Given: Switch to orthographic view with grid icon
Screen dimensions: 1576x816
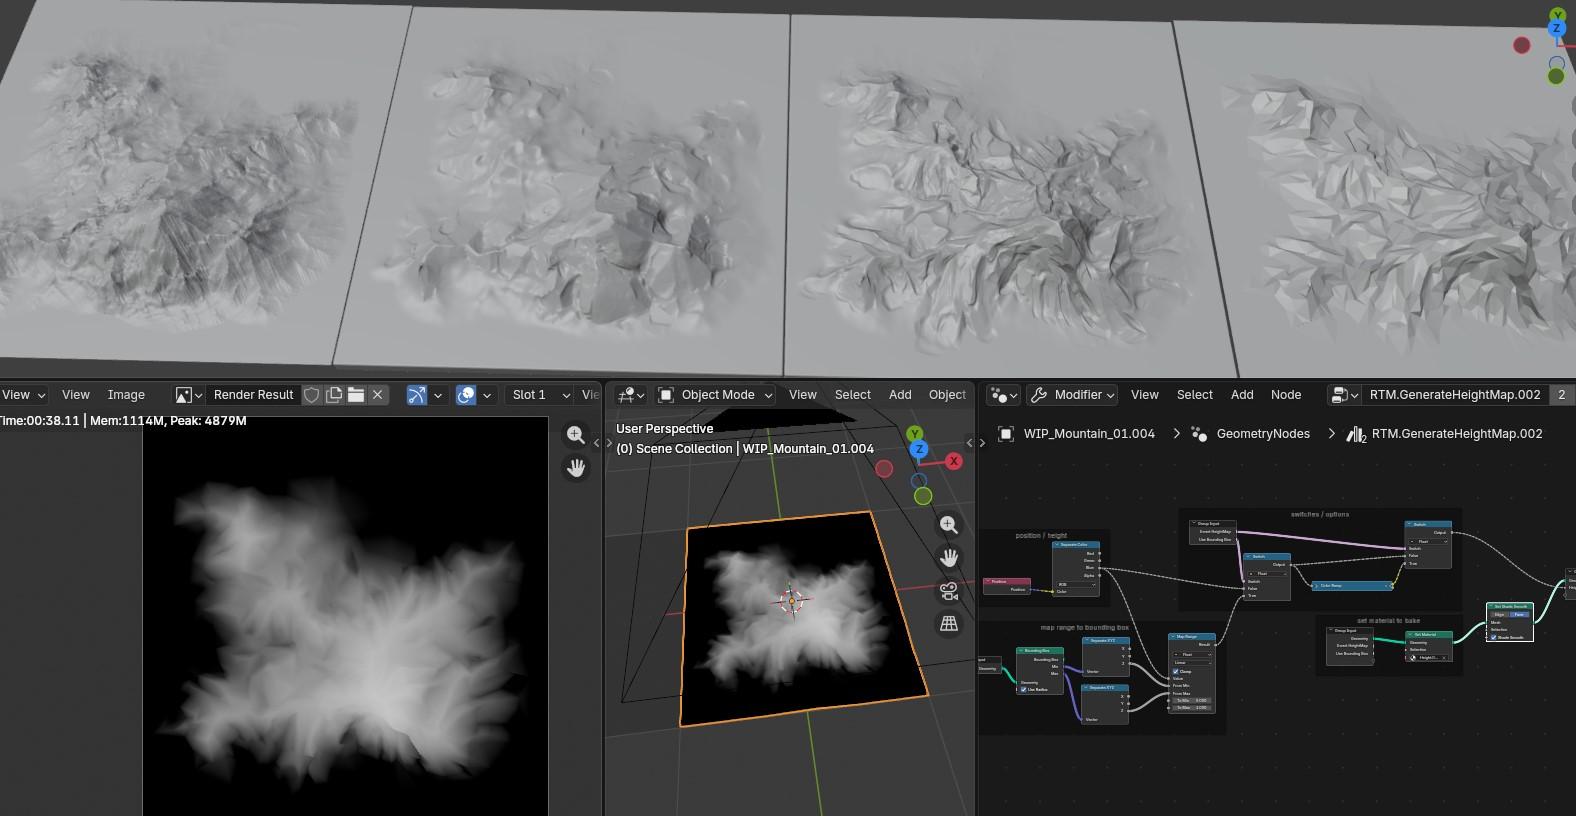Looking at the screenshot, I should pyautogui.click(x=949, y=624).
